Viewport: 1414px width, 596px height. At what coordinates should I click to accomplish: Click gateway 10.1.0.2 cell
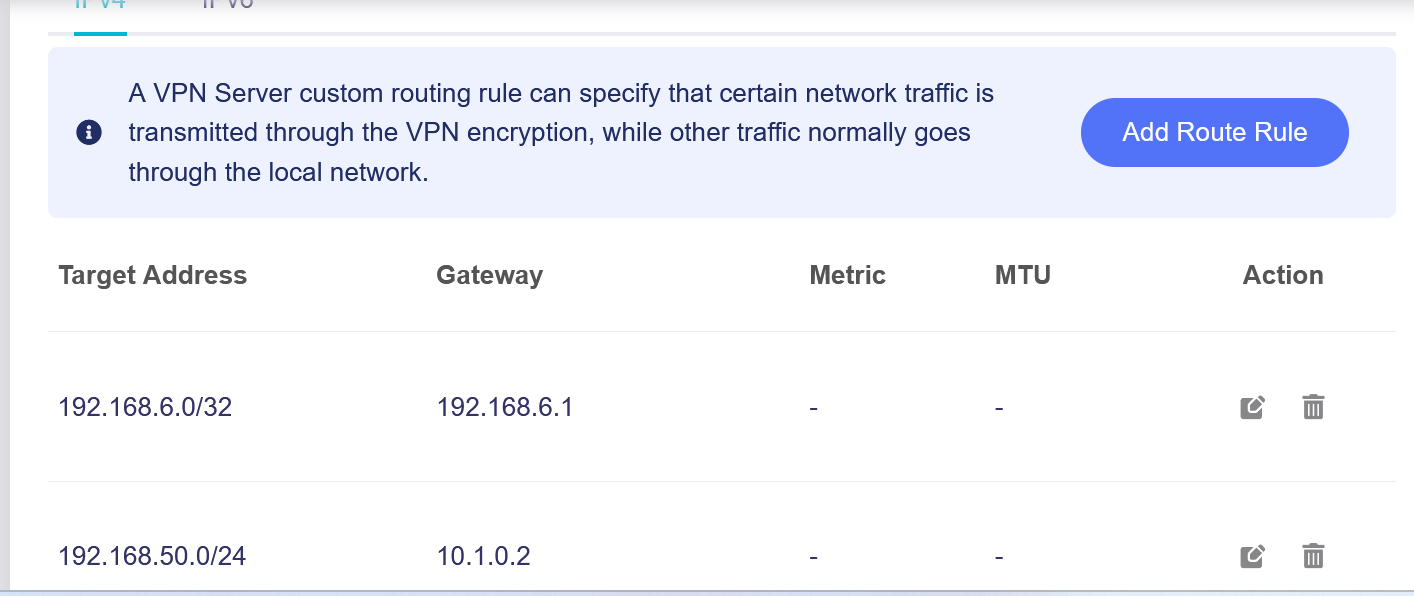[483, 556]
